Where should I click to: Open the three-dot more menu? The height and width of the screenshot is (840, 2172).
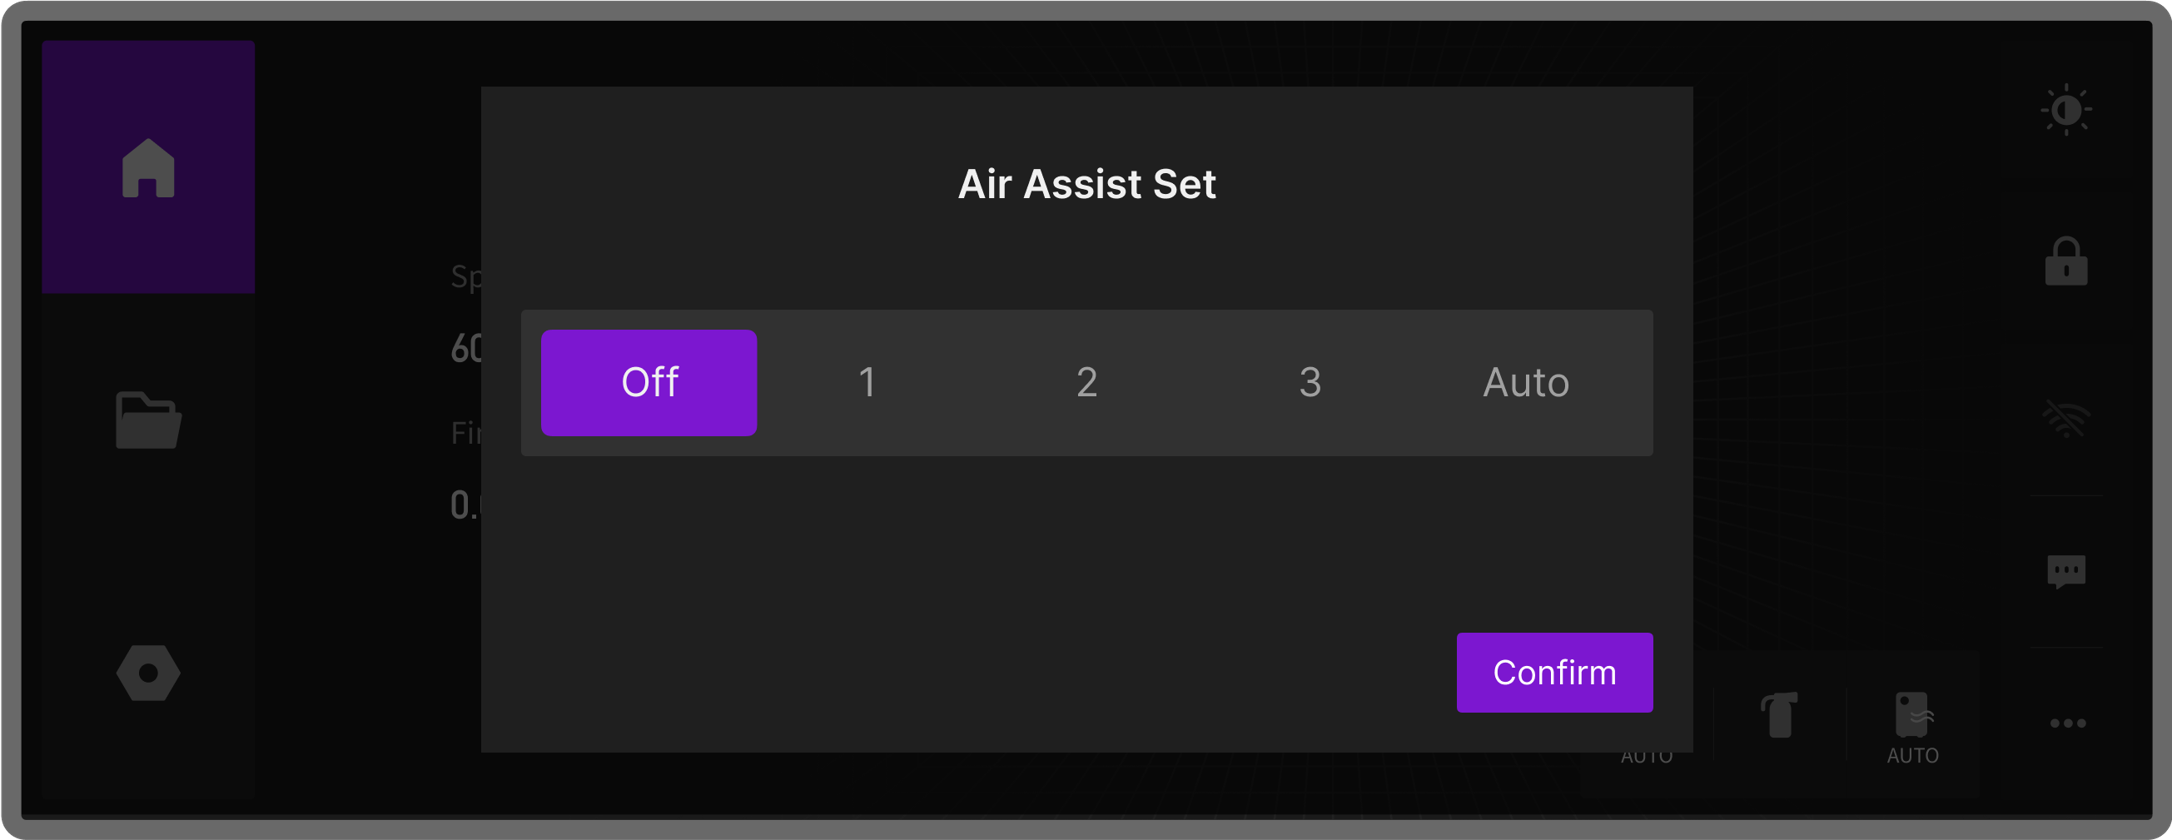[x=2067, y=723]
